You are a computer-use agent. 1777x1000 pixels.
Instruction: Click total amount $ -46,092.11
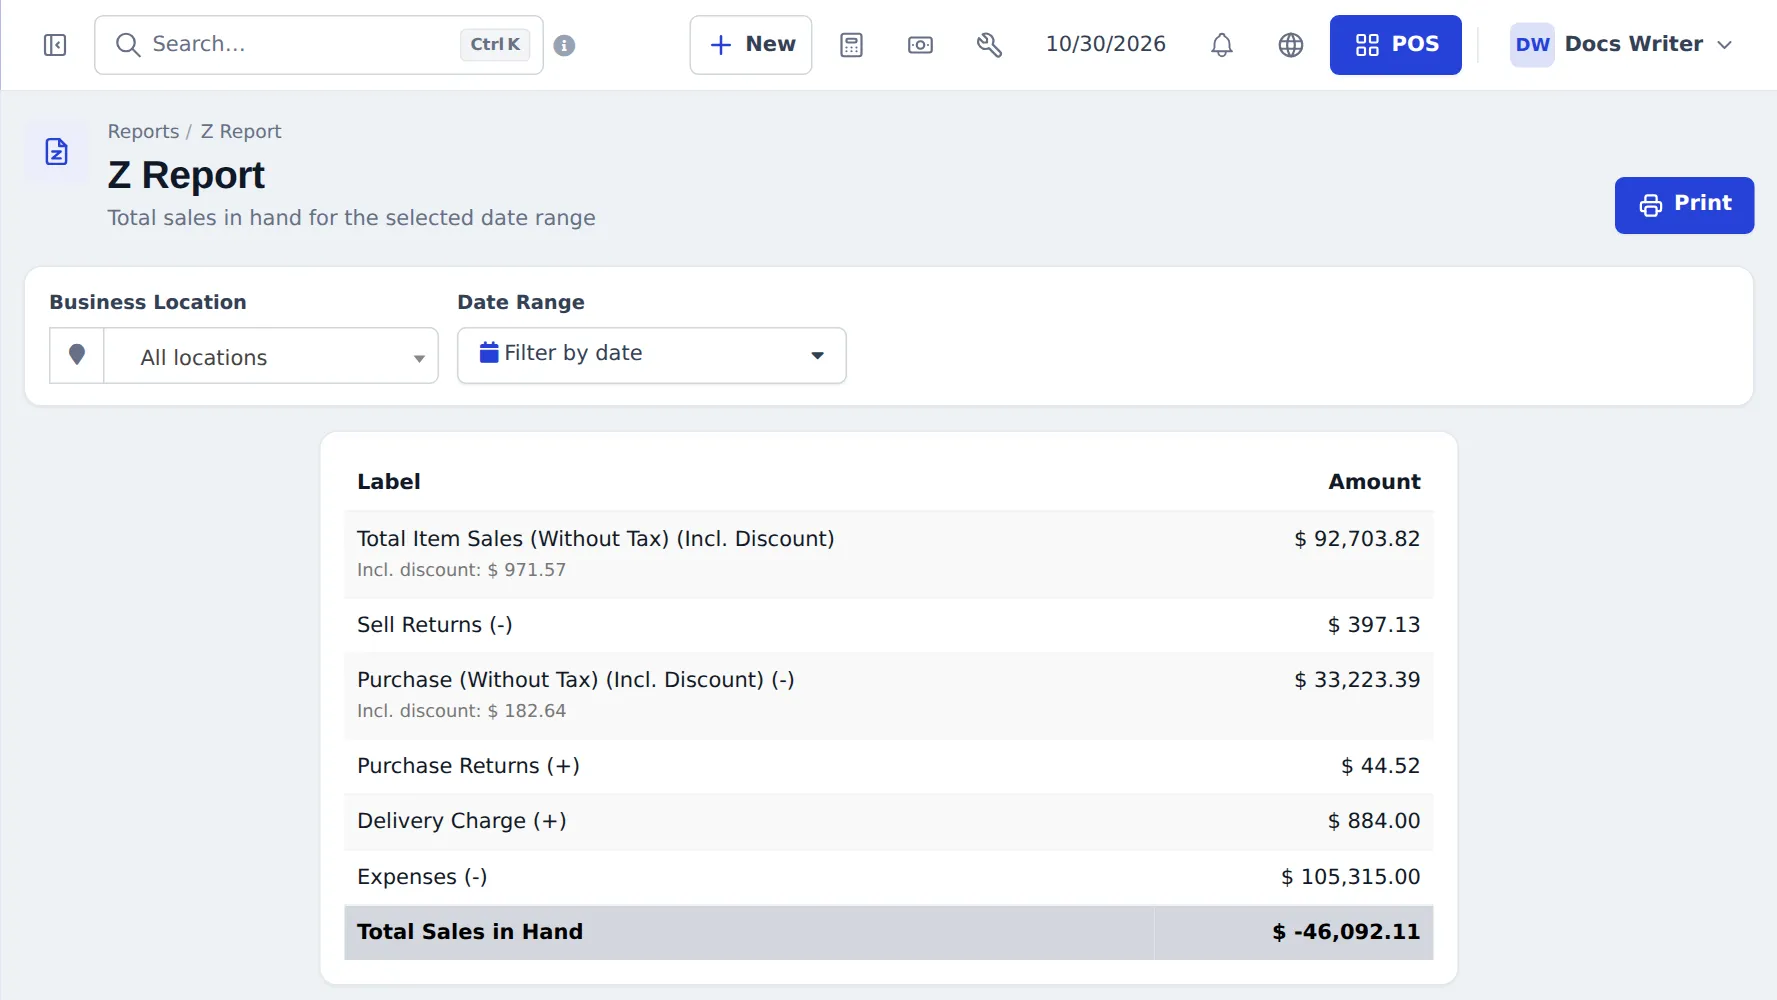click(x=1346, y=931)
